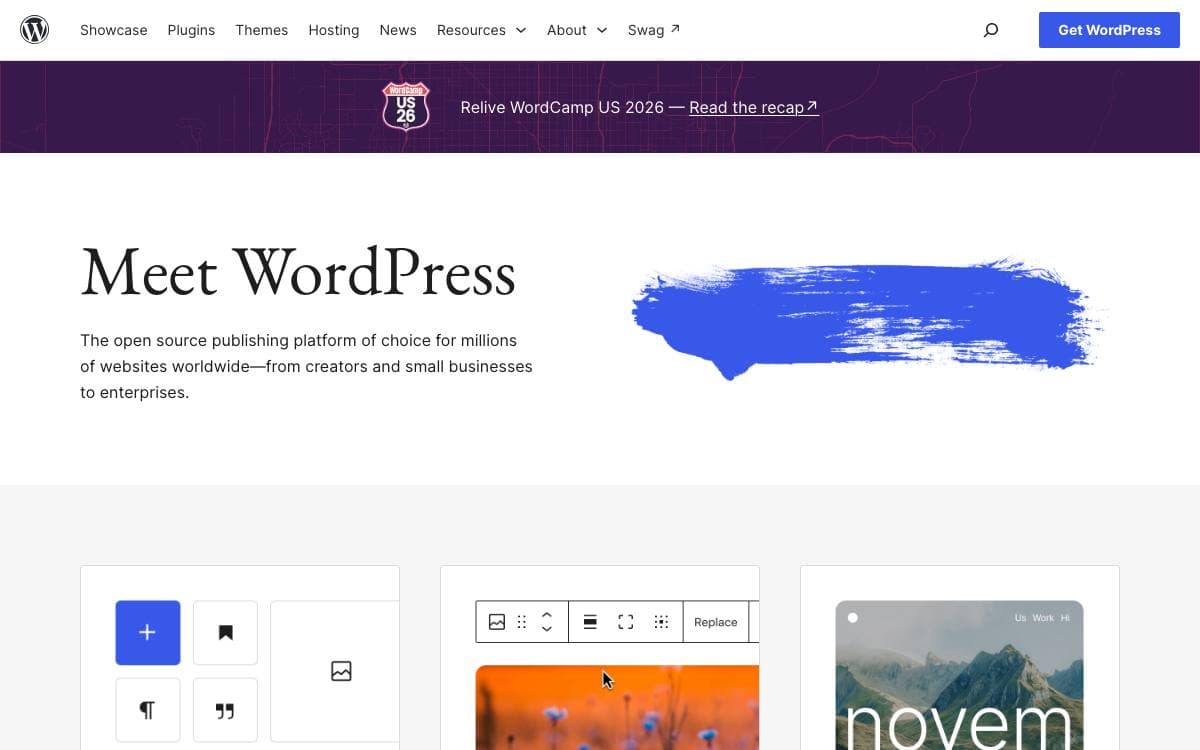This screenshot has height=750, width=1200.
Task: Click the WordPress logo icon
Action: [35, 30]
